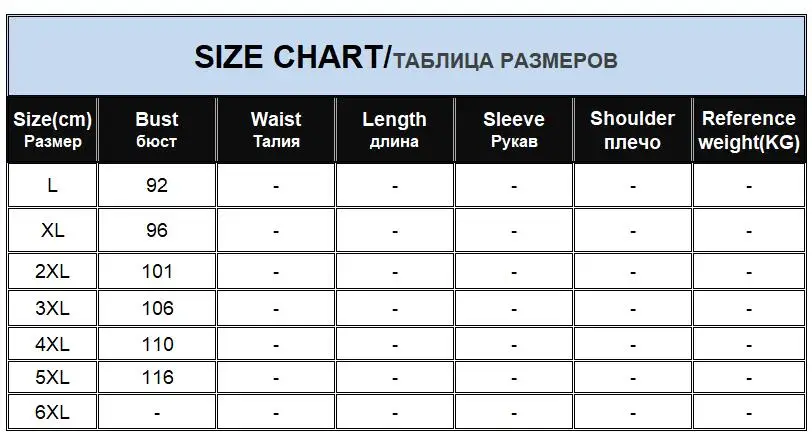Screen dimensions: 812x438
Task: Select the Shoulder column header
Action: tap(633, 129)
